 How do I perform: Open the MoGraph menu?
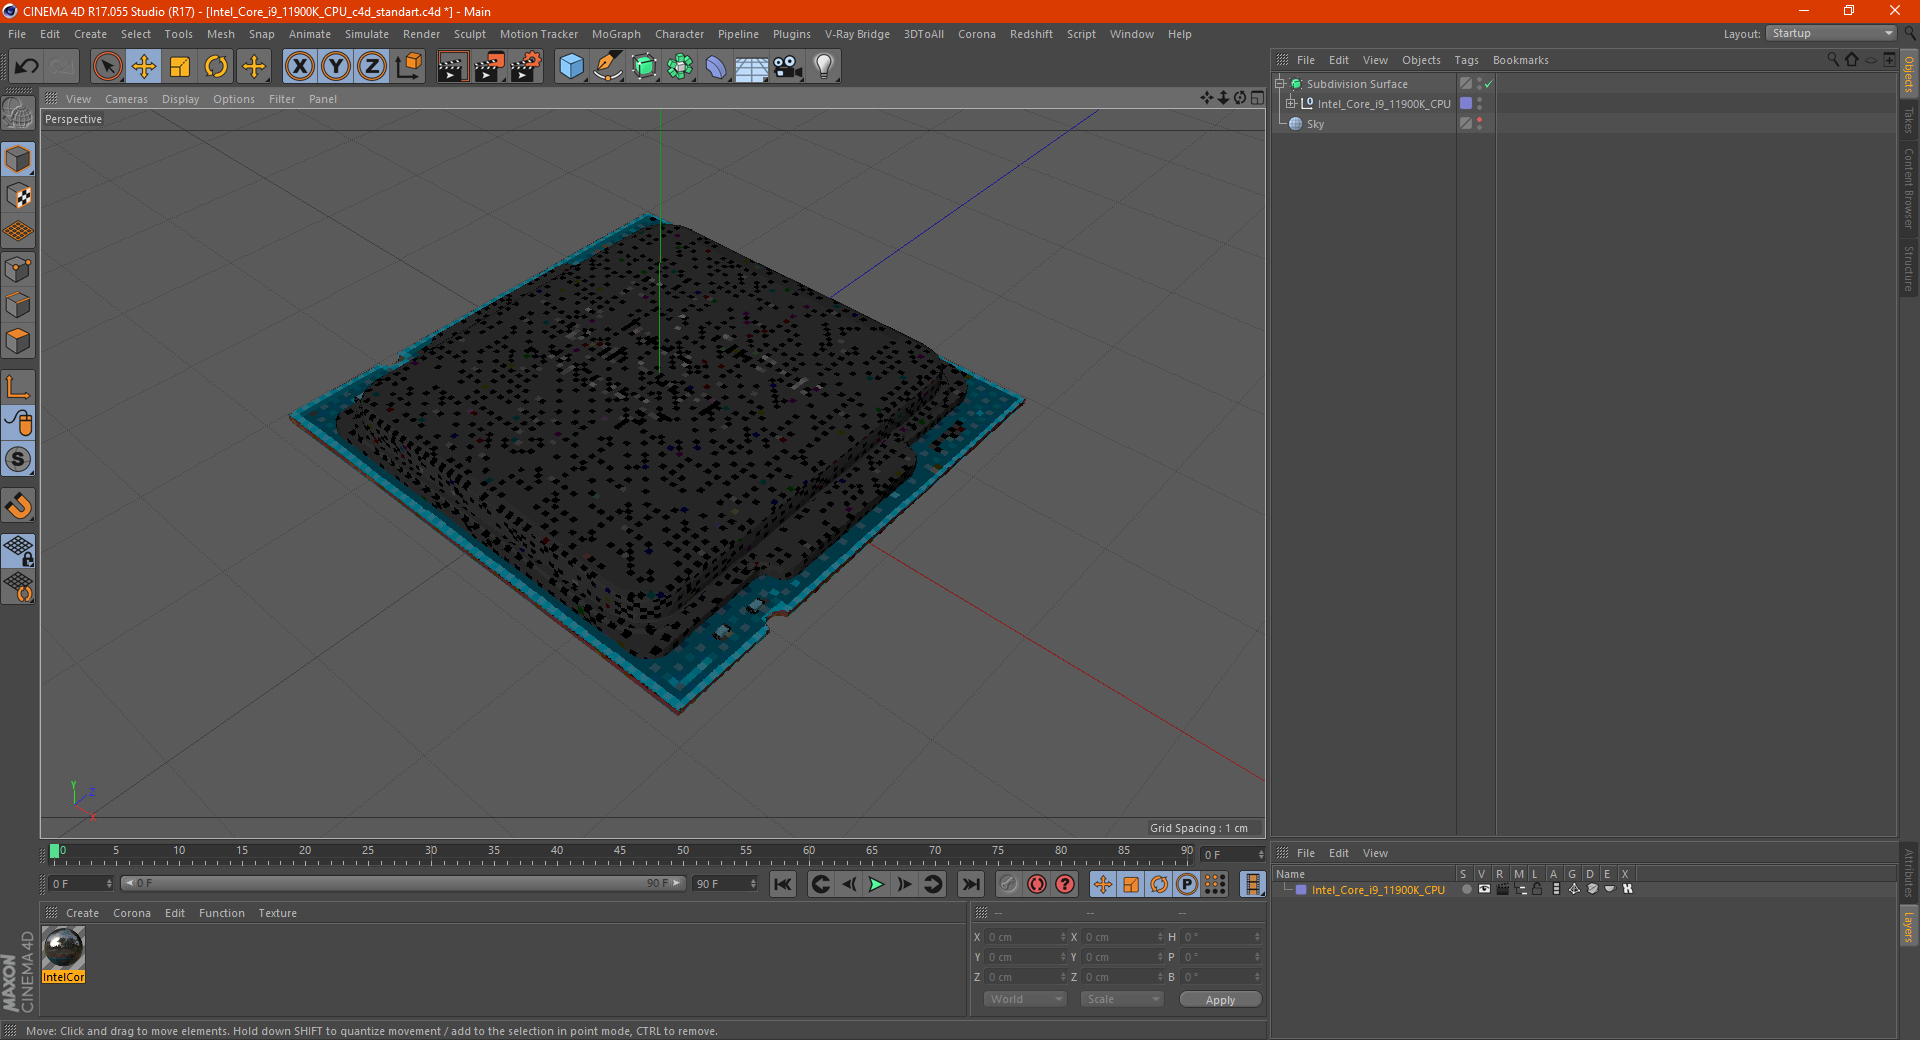(616, 34)
